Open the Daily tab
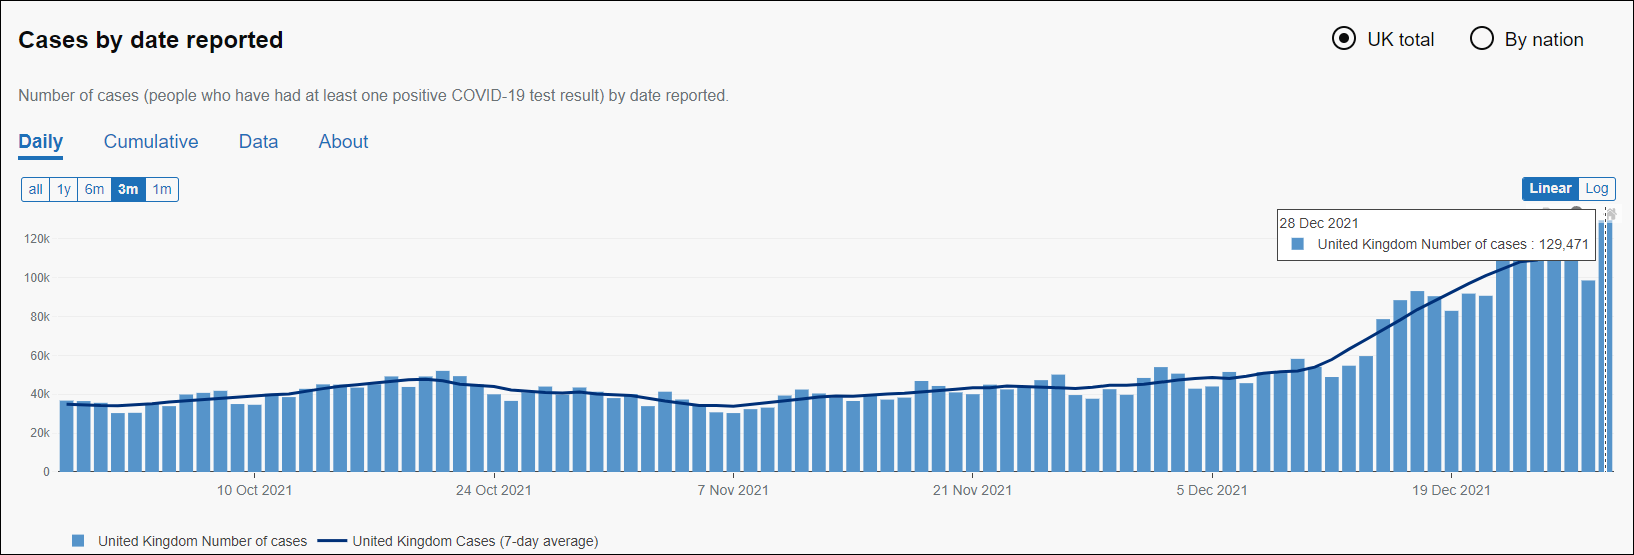Viewport: 1634px width, 555px height. pos(41,142)
